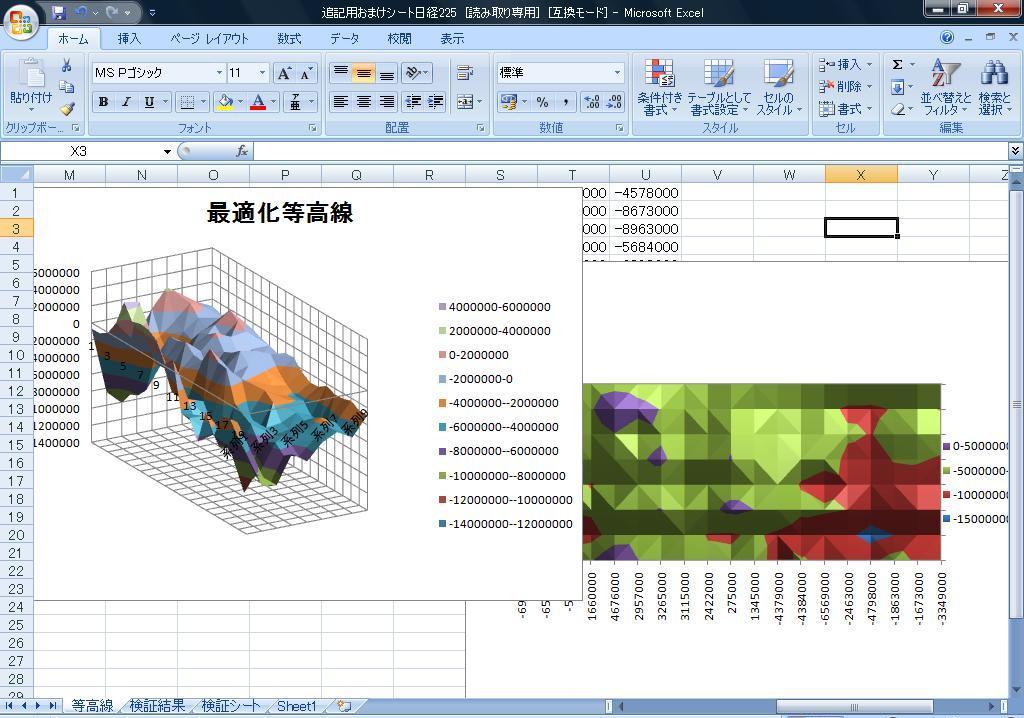Open the 標準 number format dropdown
The image size is (1024, 718).
pos(617,73)
